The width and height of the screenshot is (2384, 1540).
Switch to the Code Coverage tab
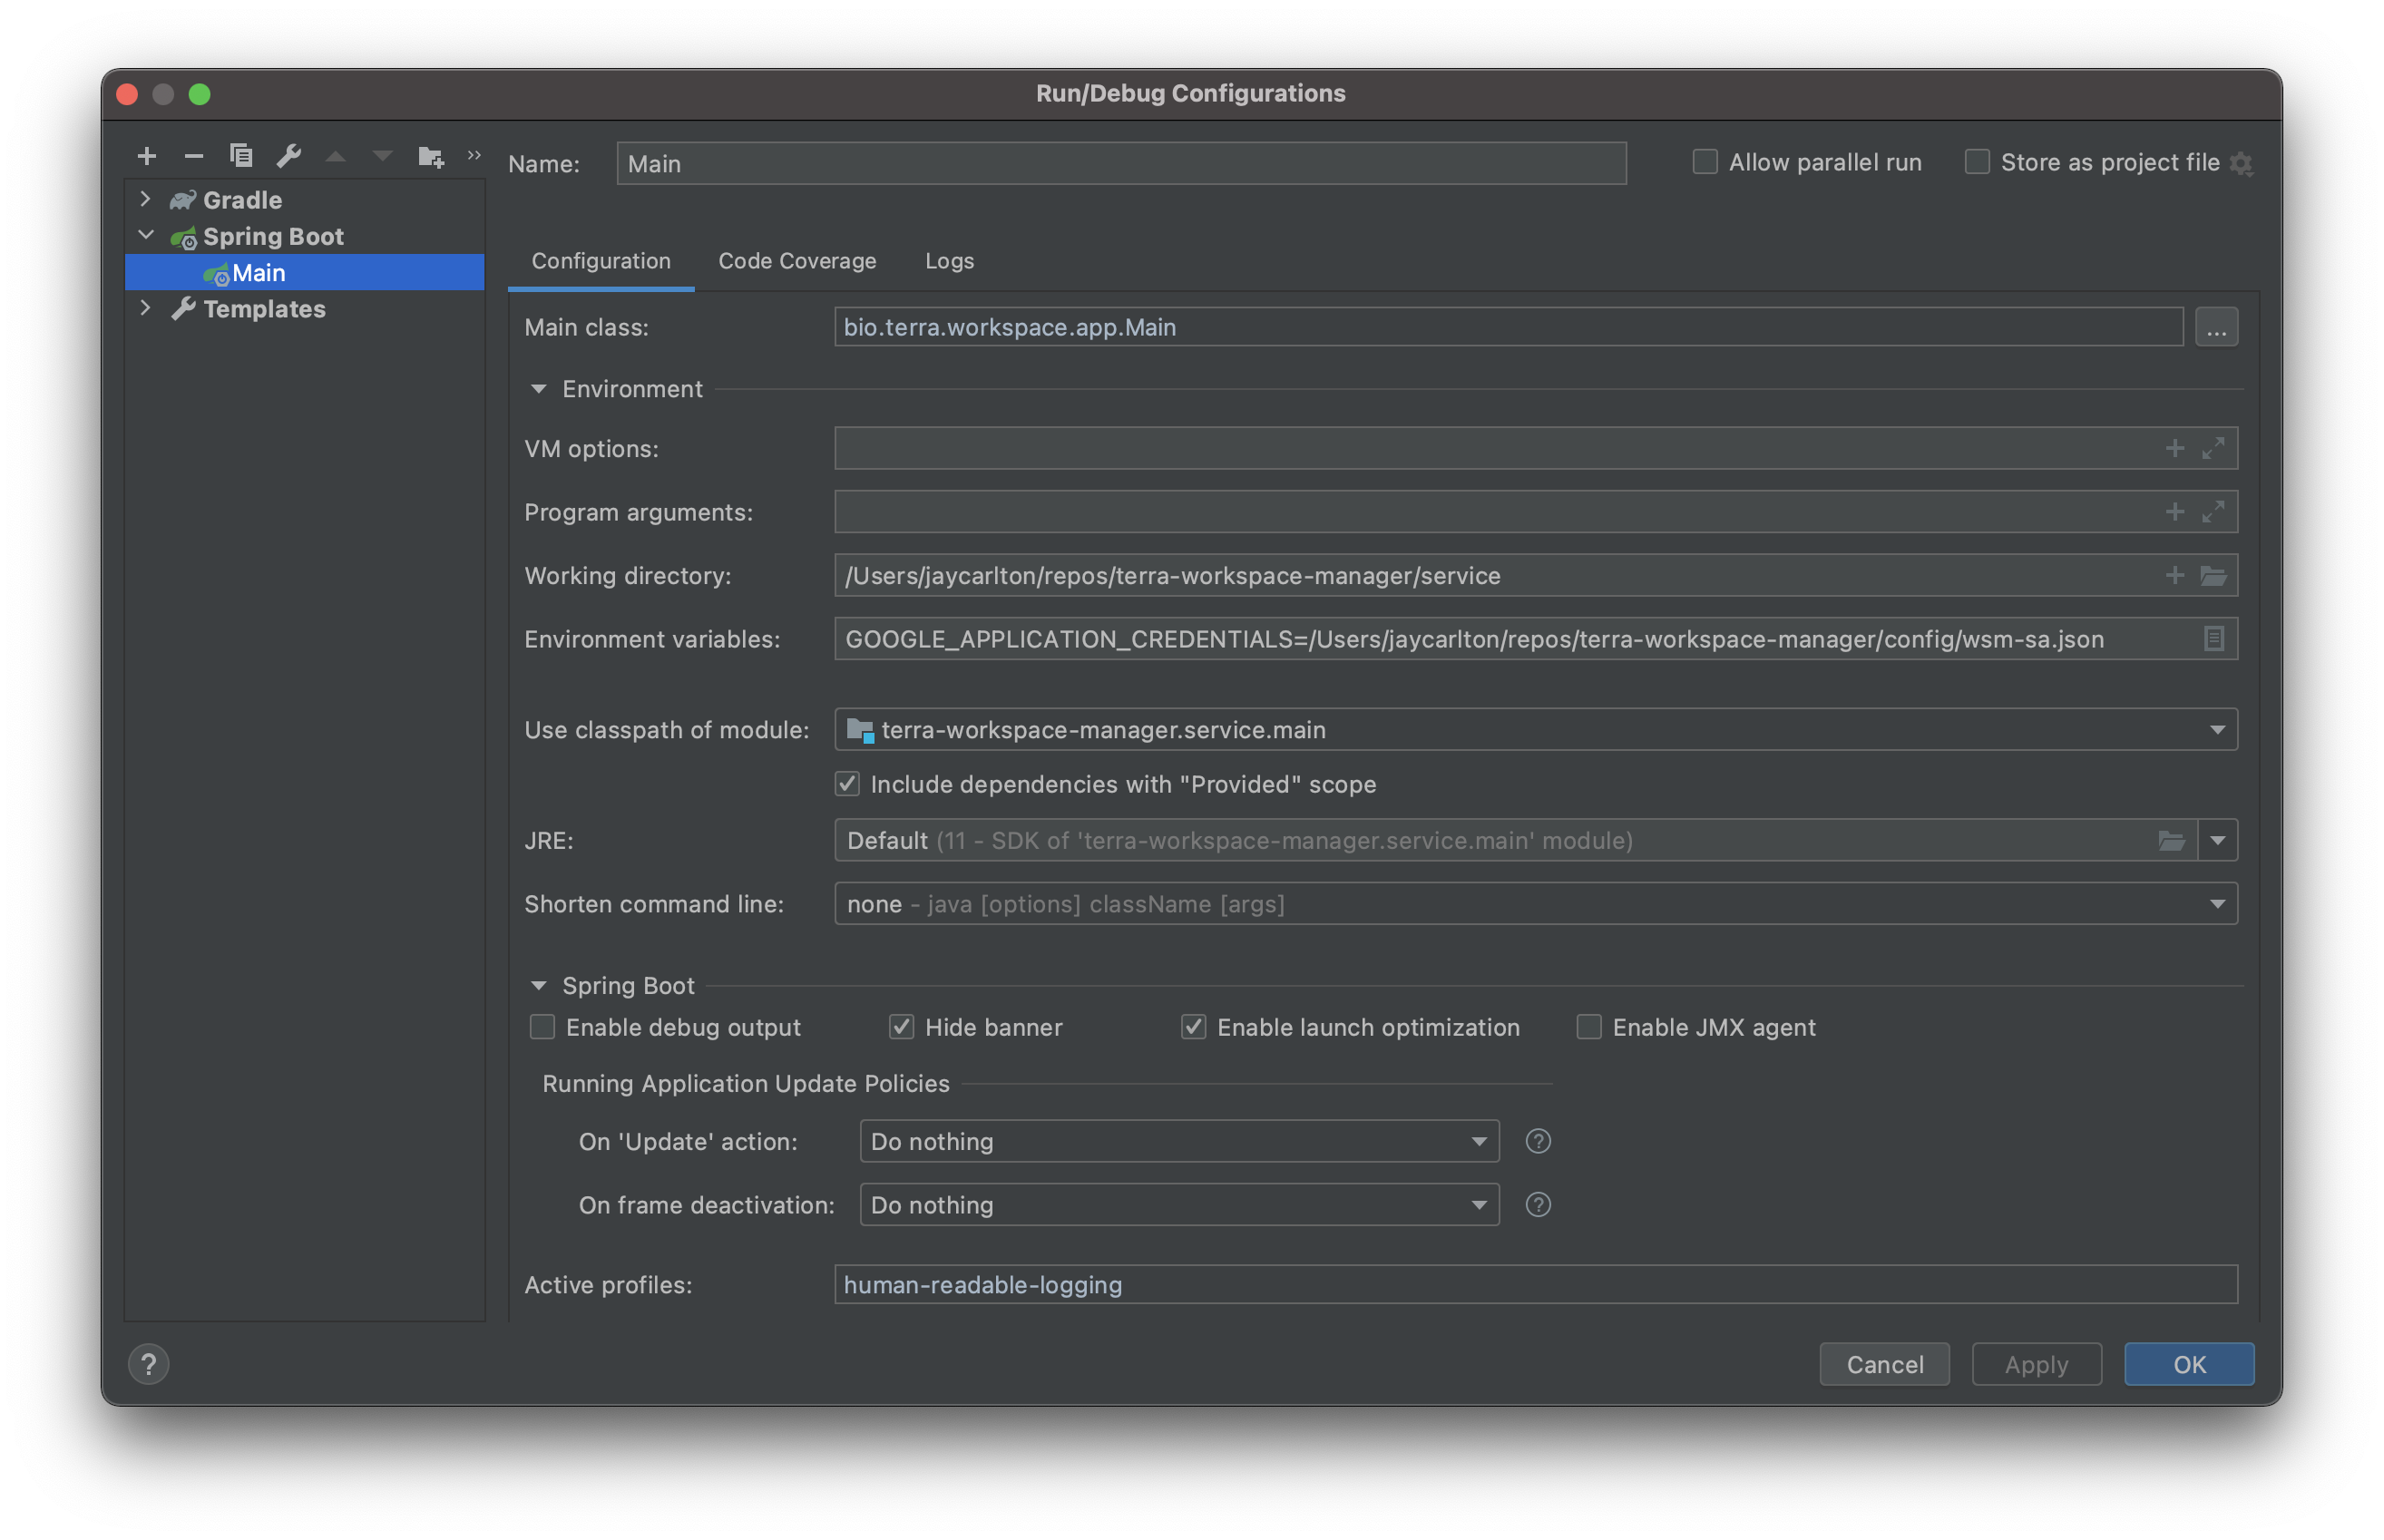797,261
